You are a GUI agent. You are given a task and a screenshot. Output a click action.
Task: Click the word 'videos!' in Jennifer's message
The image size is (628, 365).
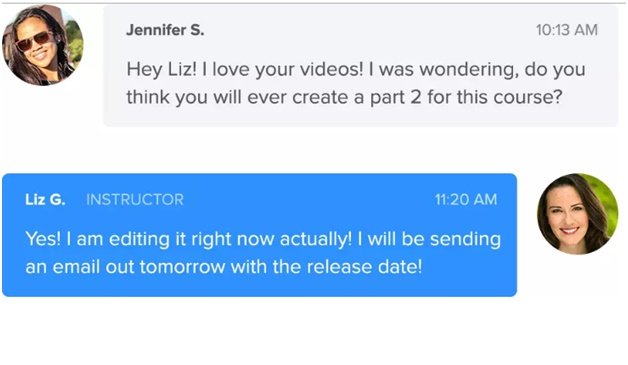(332, 69)
